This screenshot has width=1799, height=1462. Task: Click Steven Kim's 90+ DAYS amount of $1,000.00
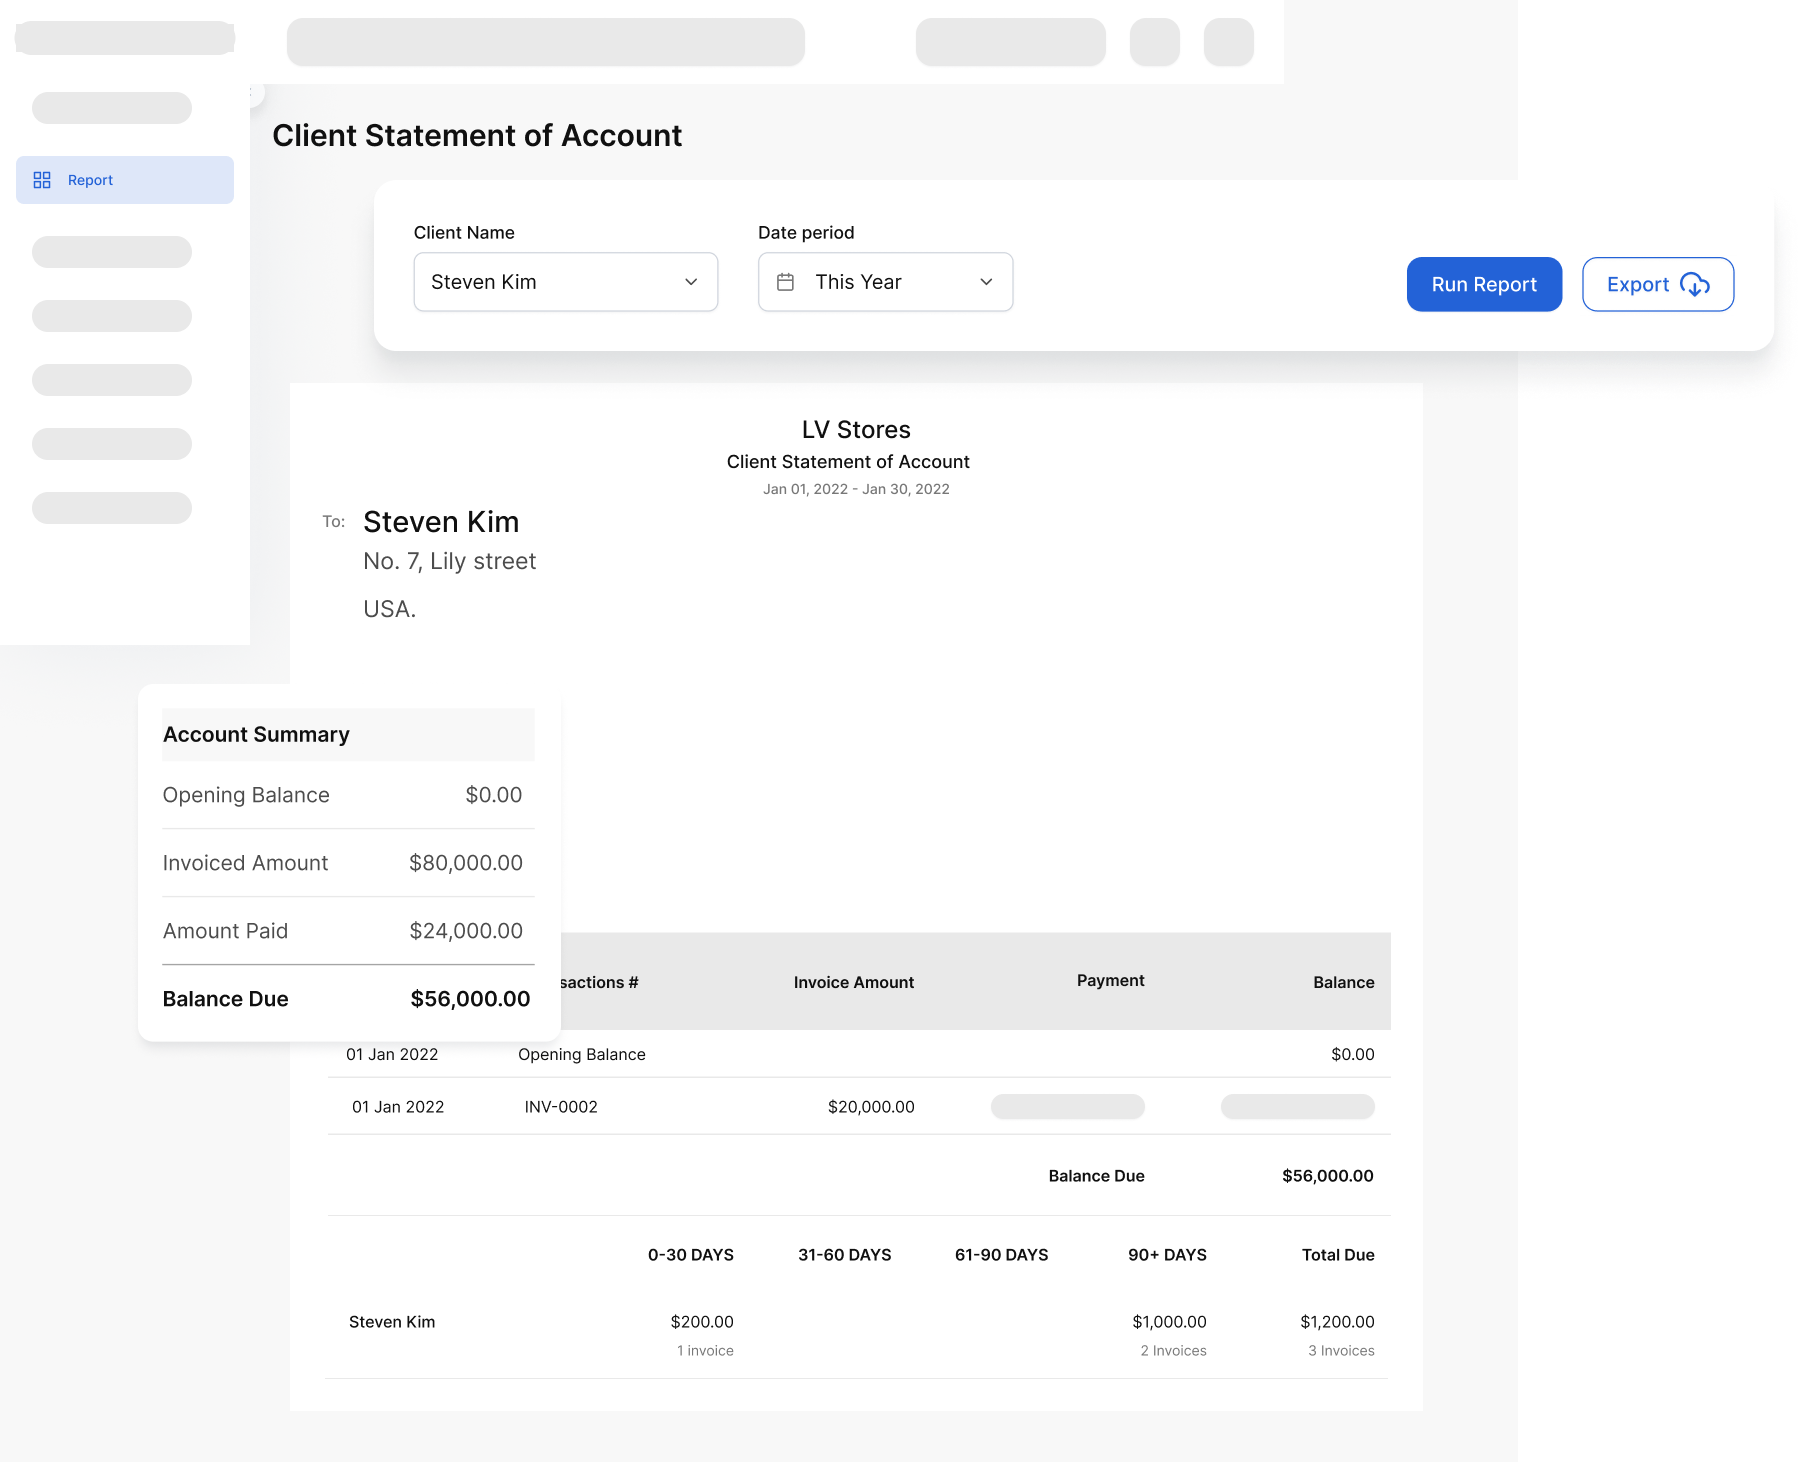click(1169, 1321)
